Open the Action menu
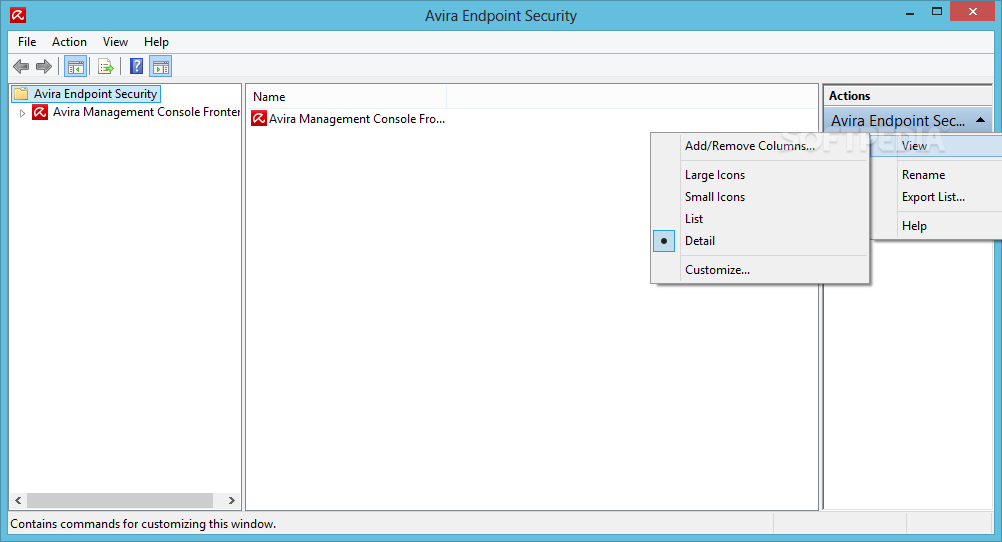This screenshot has height=542, width=1002. pos(69,42)
